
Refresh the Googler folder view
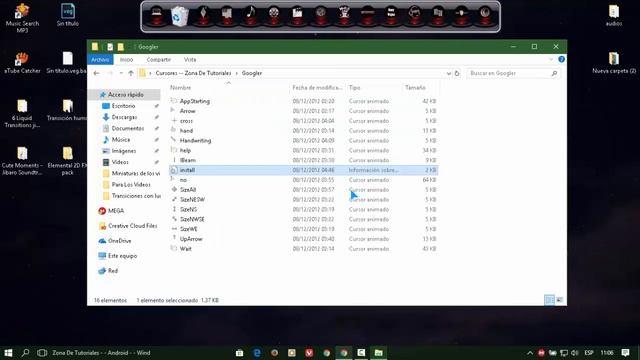coord(457,73)
